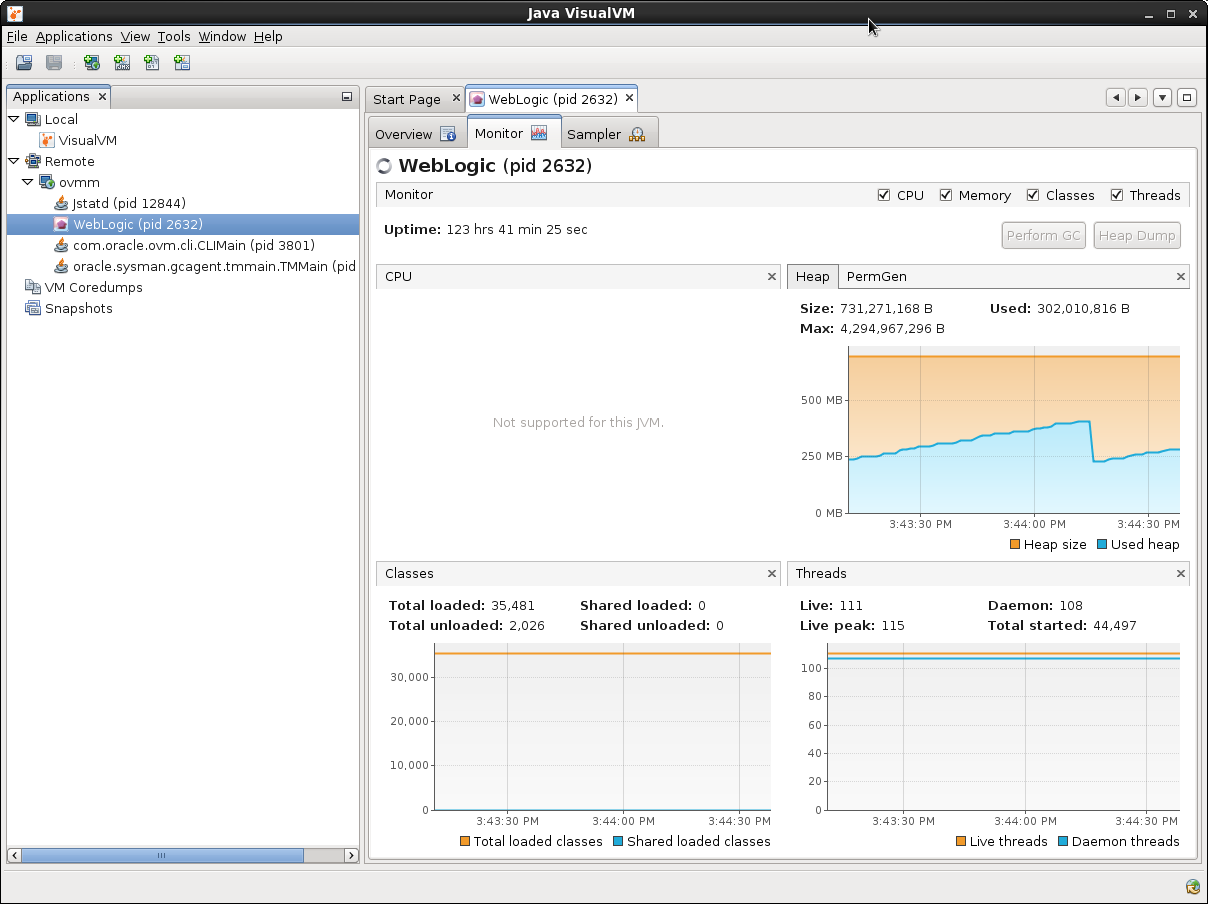
Task: Click the Load Snapshot toolbar icon
Action: point(24,63)
